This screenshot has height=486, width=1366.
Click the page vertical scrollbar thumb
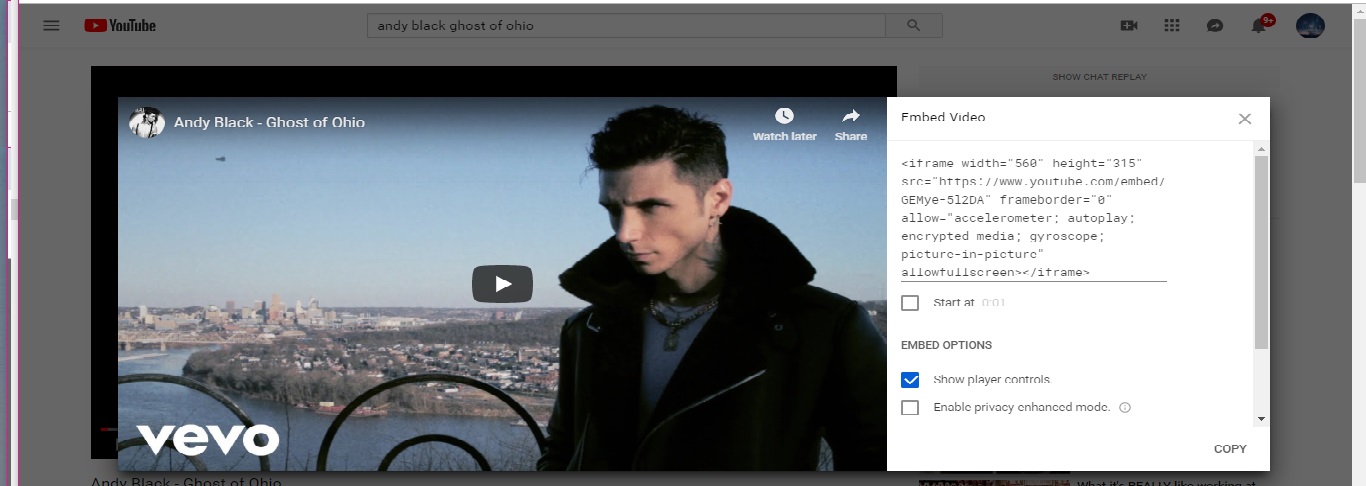(x=1359, y=99)
